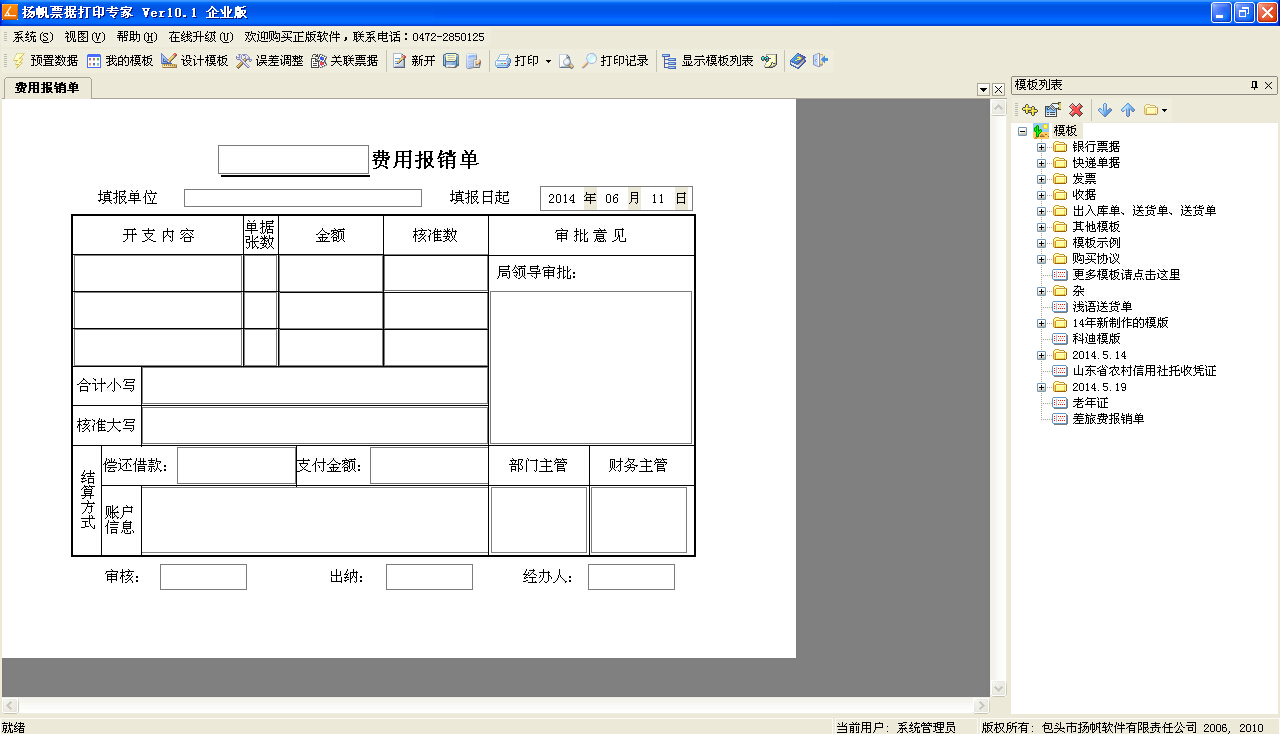Click the add template icon in 模板列表 toolbar

point(1030,110)
